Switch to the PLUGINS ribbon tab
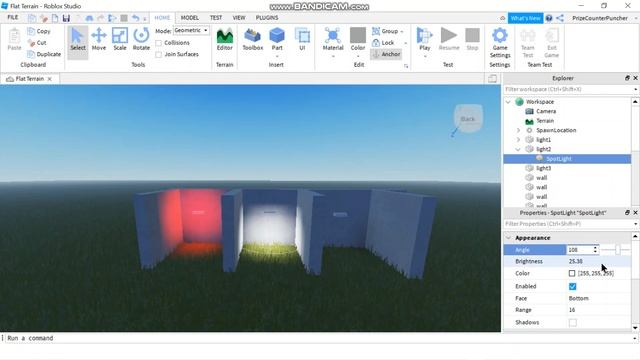Viewport: 640px width, 360px height. pyautogui.click(x=267, y=18)
